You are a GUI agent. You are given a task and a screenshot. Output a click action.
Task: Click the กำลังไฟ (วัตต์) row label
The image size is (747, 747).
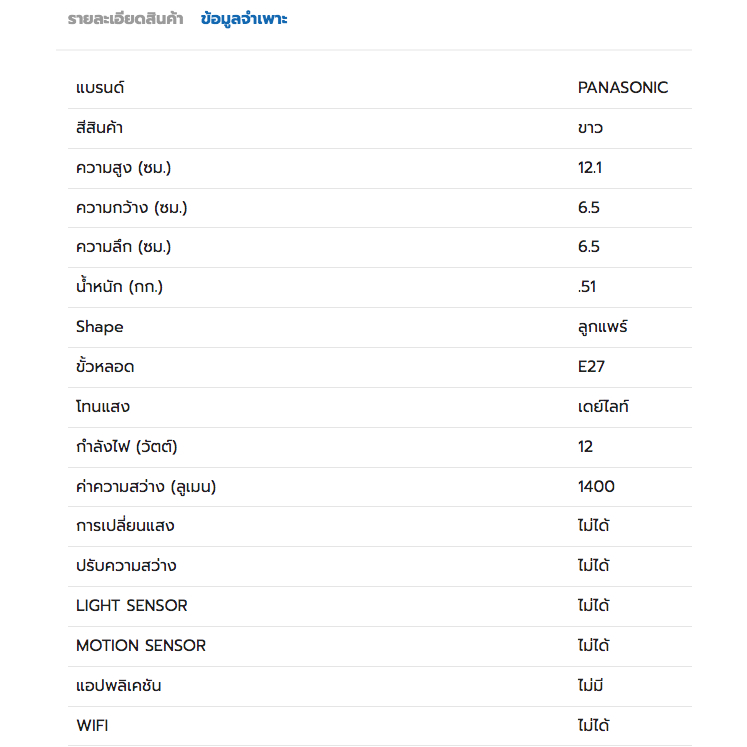coord(127,446)
